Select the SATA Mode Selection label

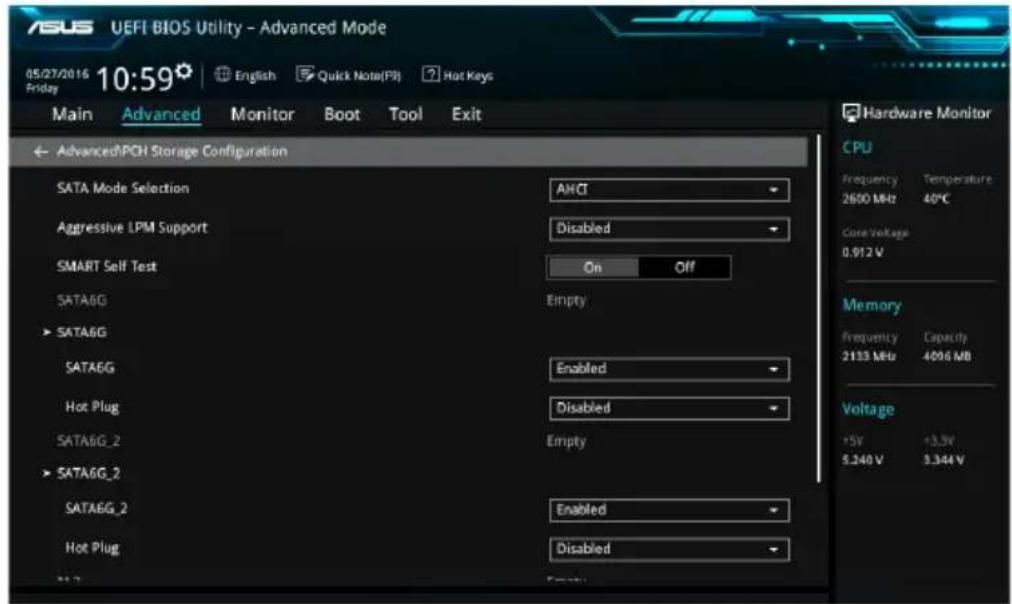[123, 188]
